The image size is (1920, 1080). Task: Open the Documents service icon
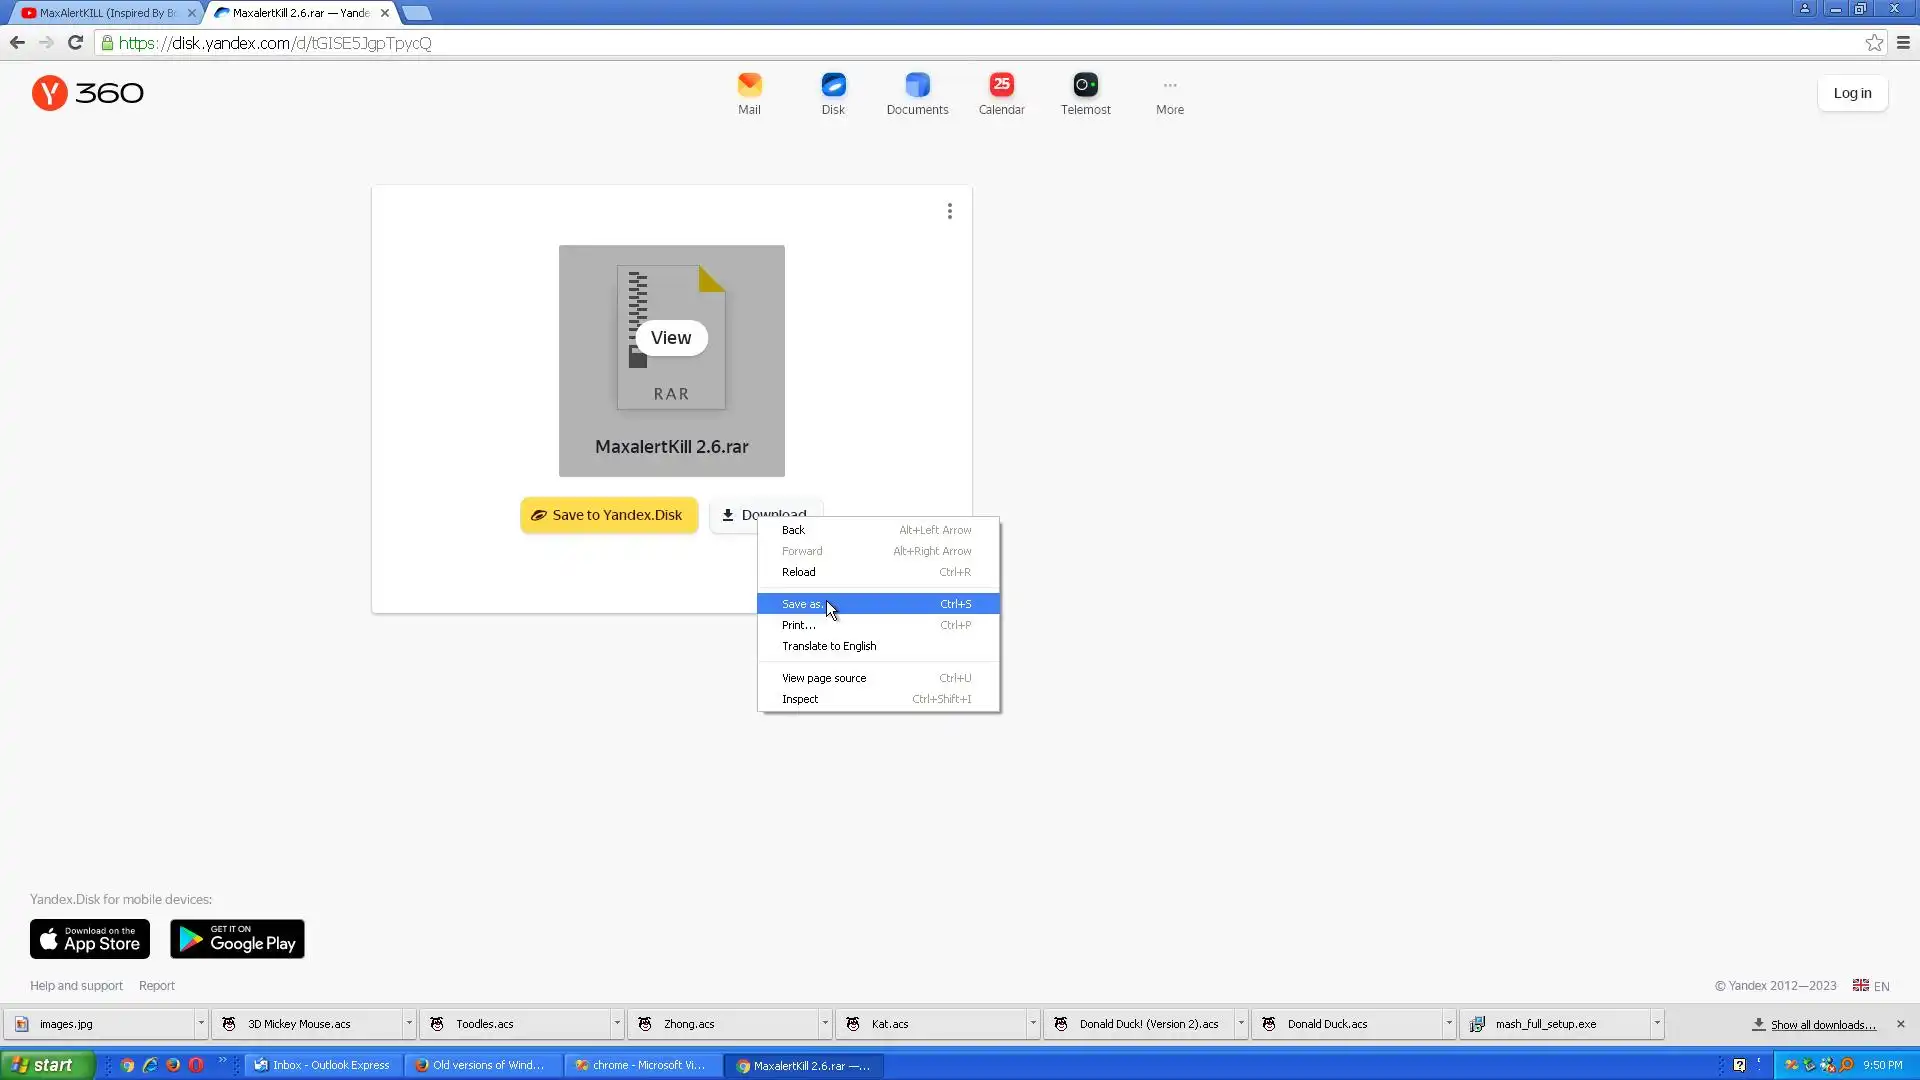[917, 85]
